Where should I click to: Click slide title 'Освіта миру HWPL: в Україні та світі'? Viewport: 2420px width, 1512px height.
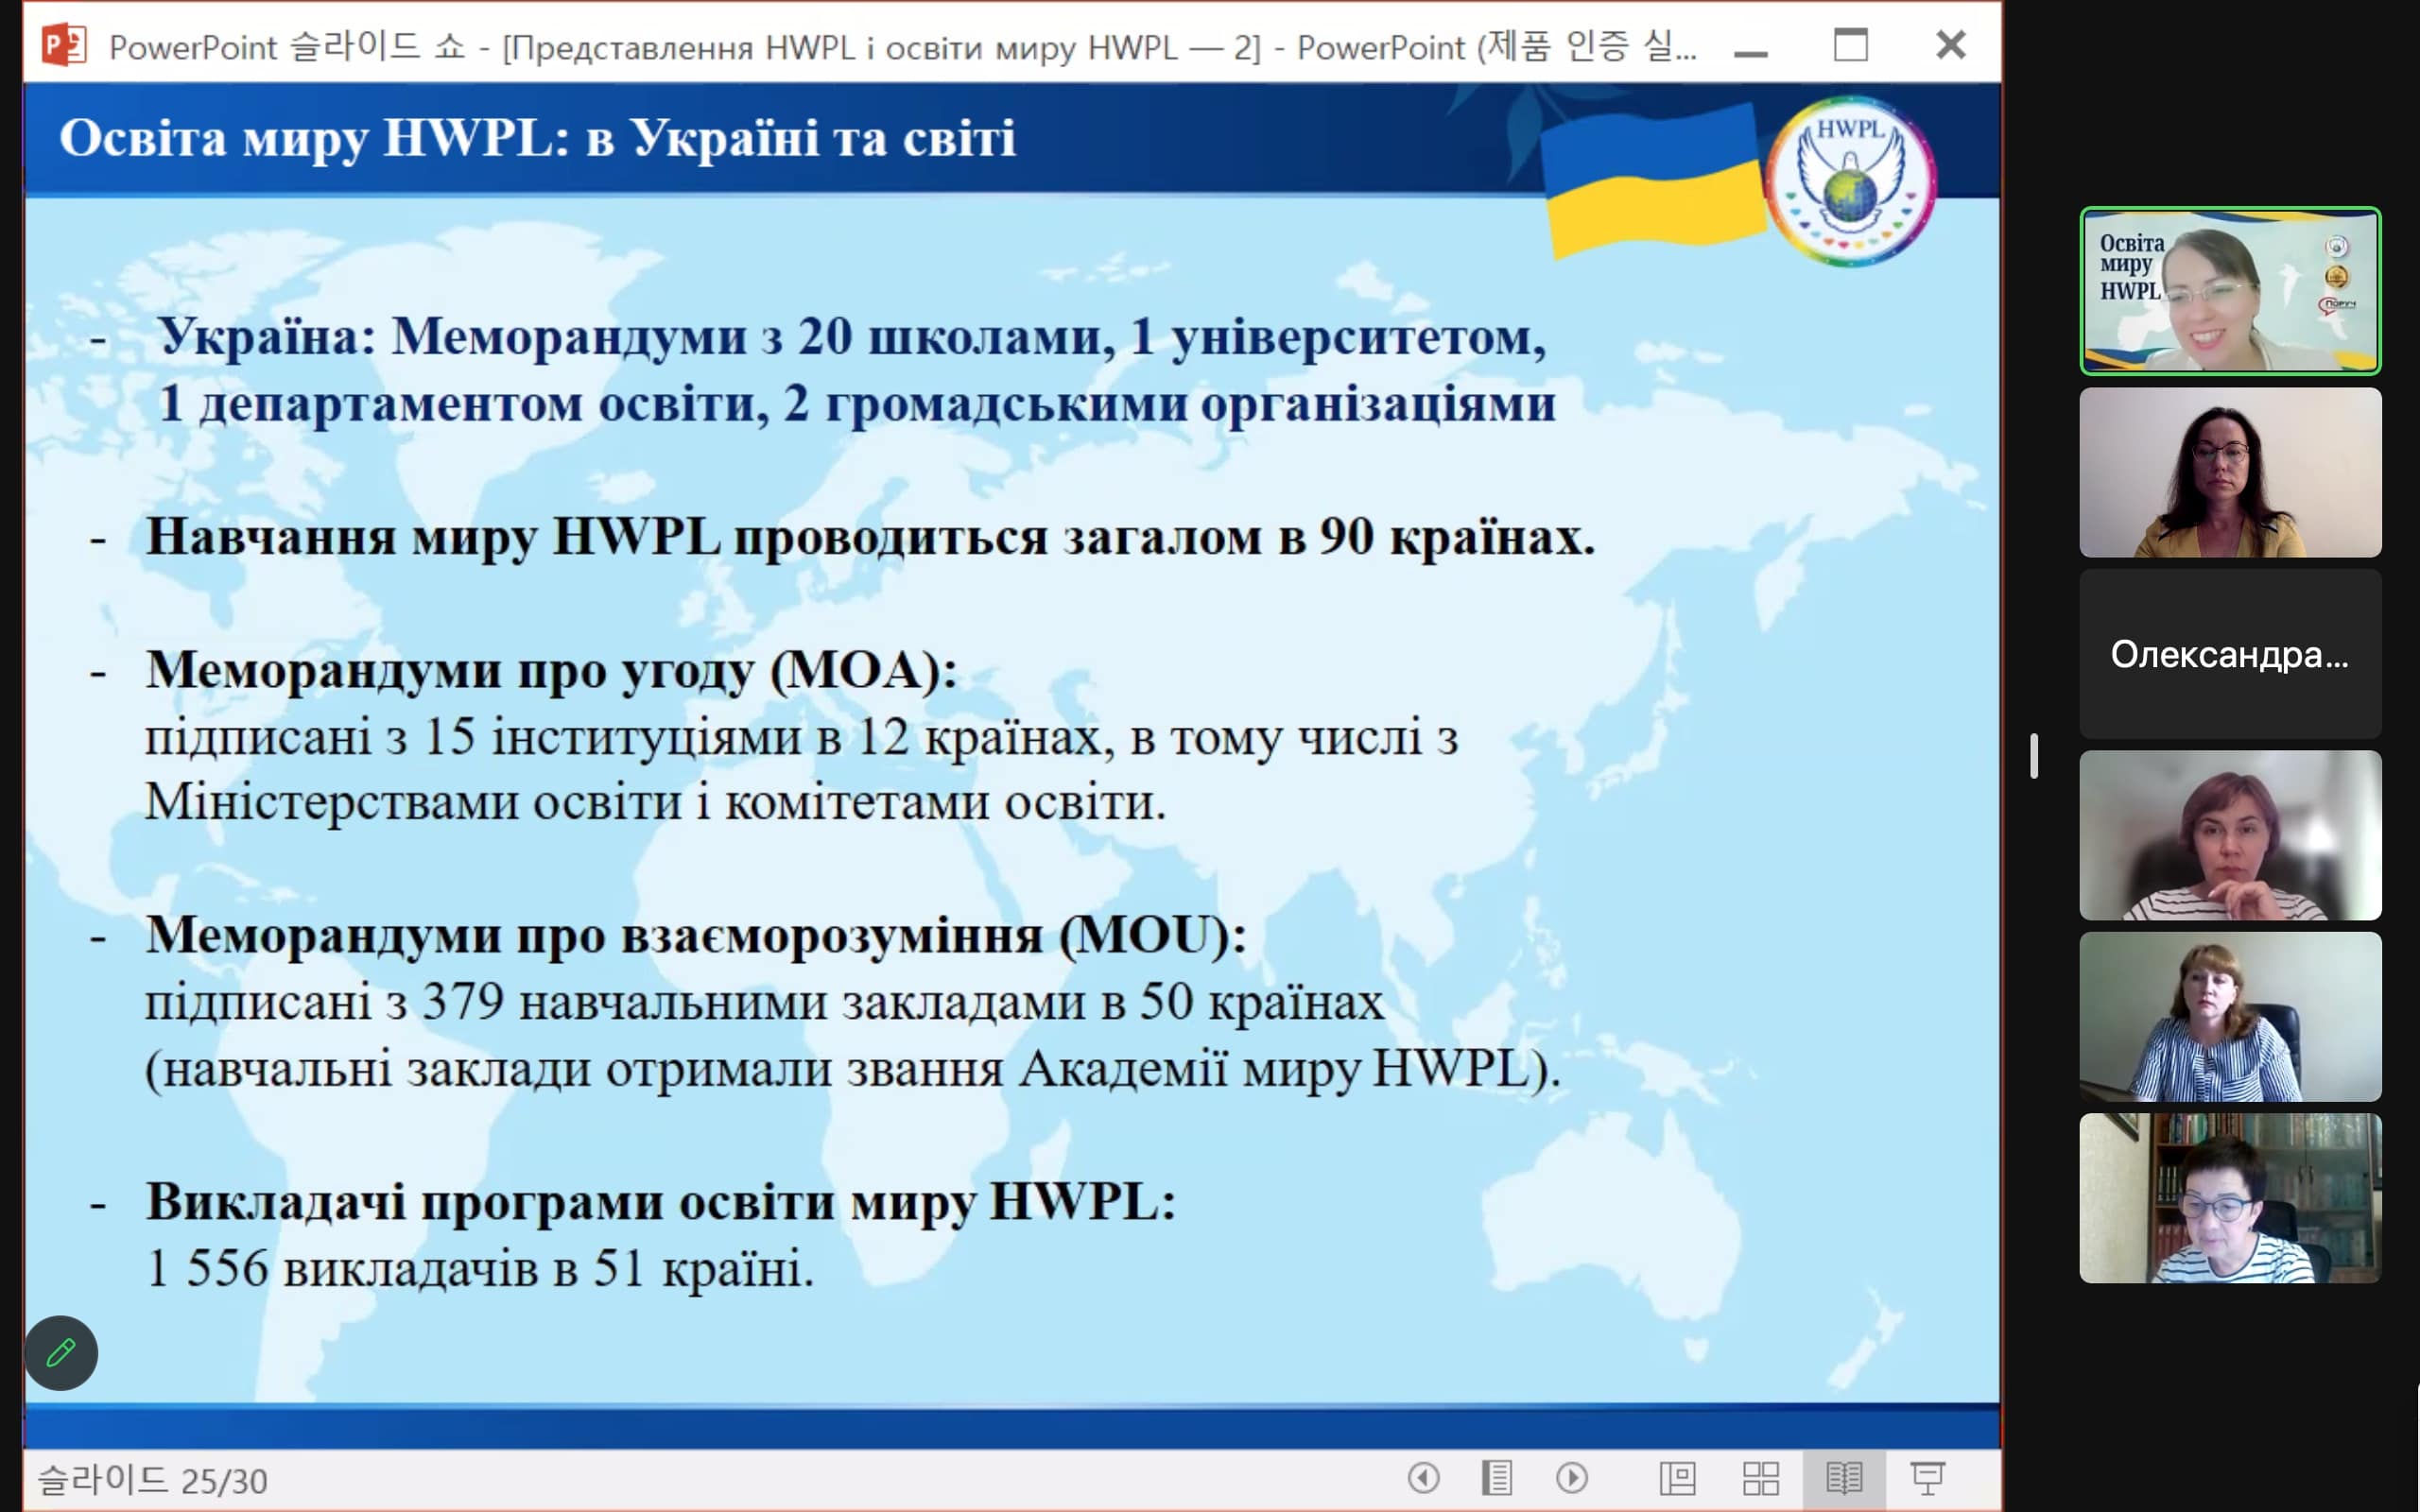pos(537,139)
